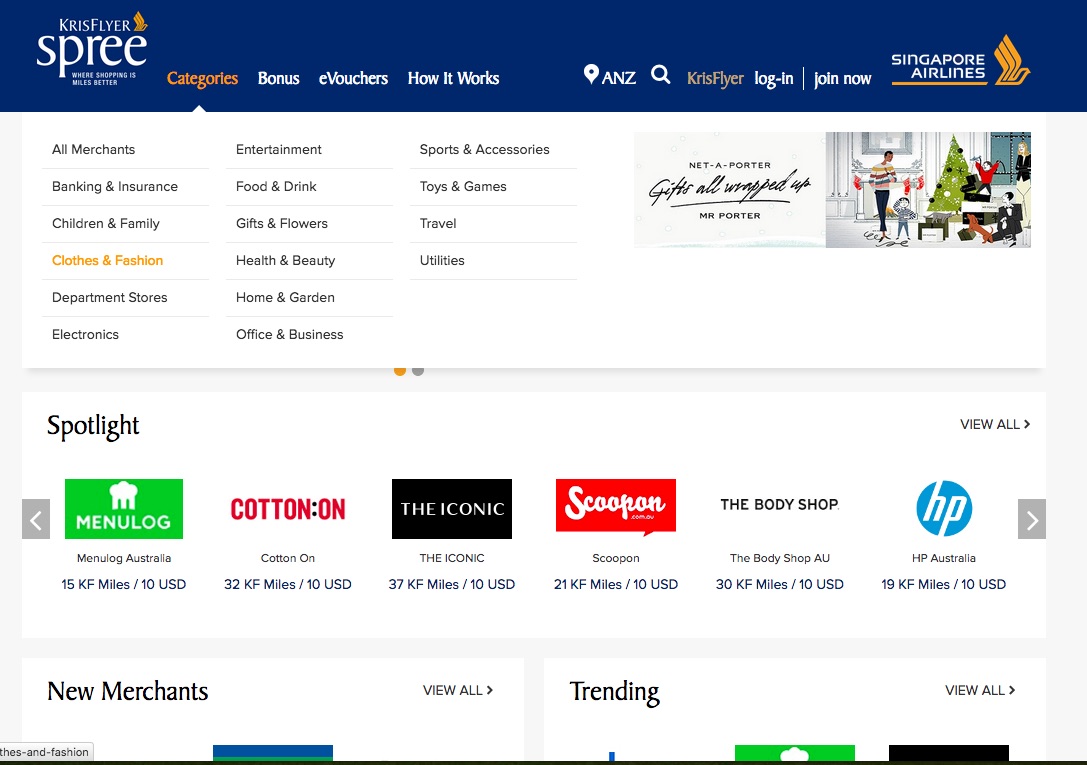Select Children & Family category

point(106,224)
